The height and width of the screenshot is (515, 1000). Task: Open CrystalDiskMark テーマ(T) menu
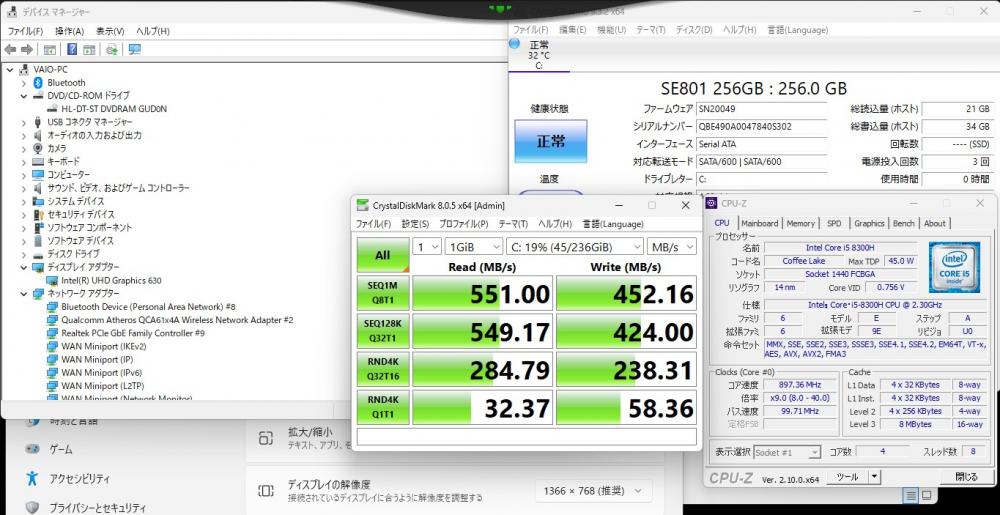click(x=513, y=224)
